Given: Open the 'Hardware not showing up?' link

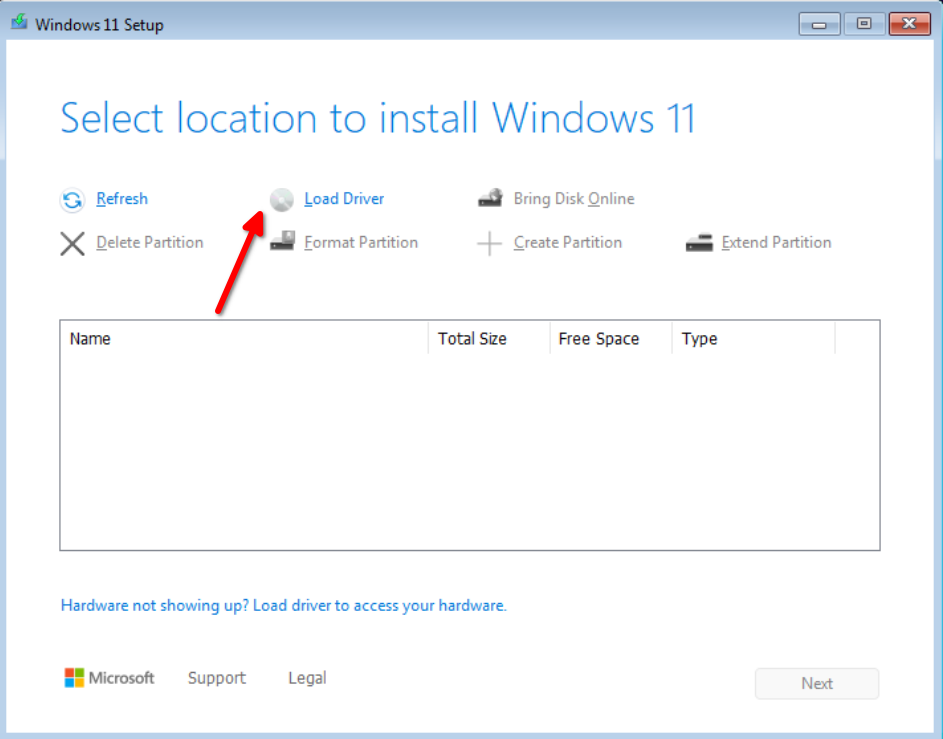Looking at the screenshot, I should tap(284, 606).
